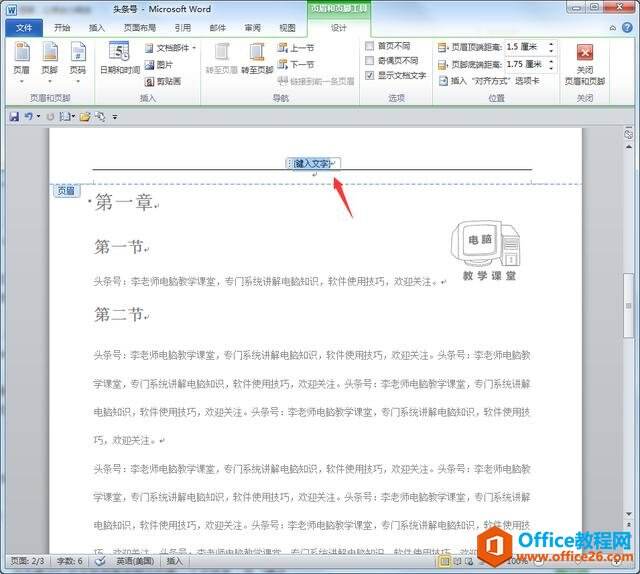The height and width of the screenshot is (574, 640).
Task: Expand the 页码 dropdown arrow
Action: (78, 81)
